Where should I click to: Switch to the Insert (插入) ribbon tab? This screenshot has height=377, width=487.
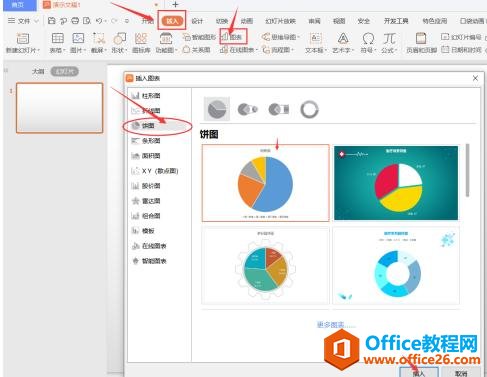tap(172, 21)
